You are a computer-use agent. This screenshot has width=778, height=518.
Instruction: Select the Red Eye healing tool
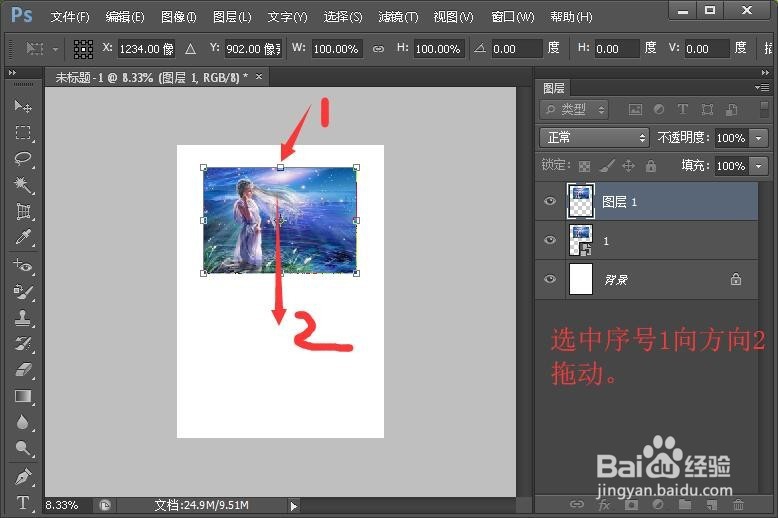[x=22, y=265]
